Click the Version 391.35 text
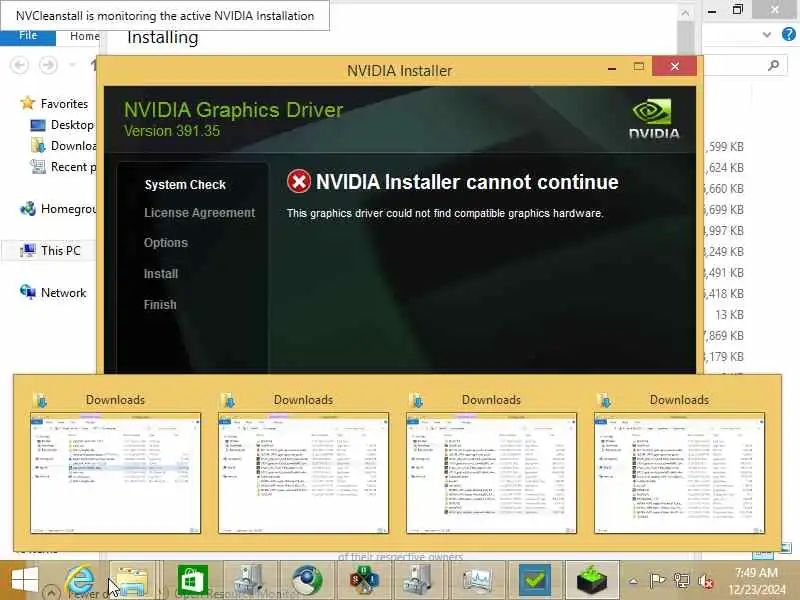800x600 pixels. tap(172, 131)
